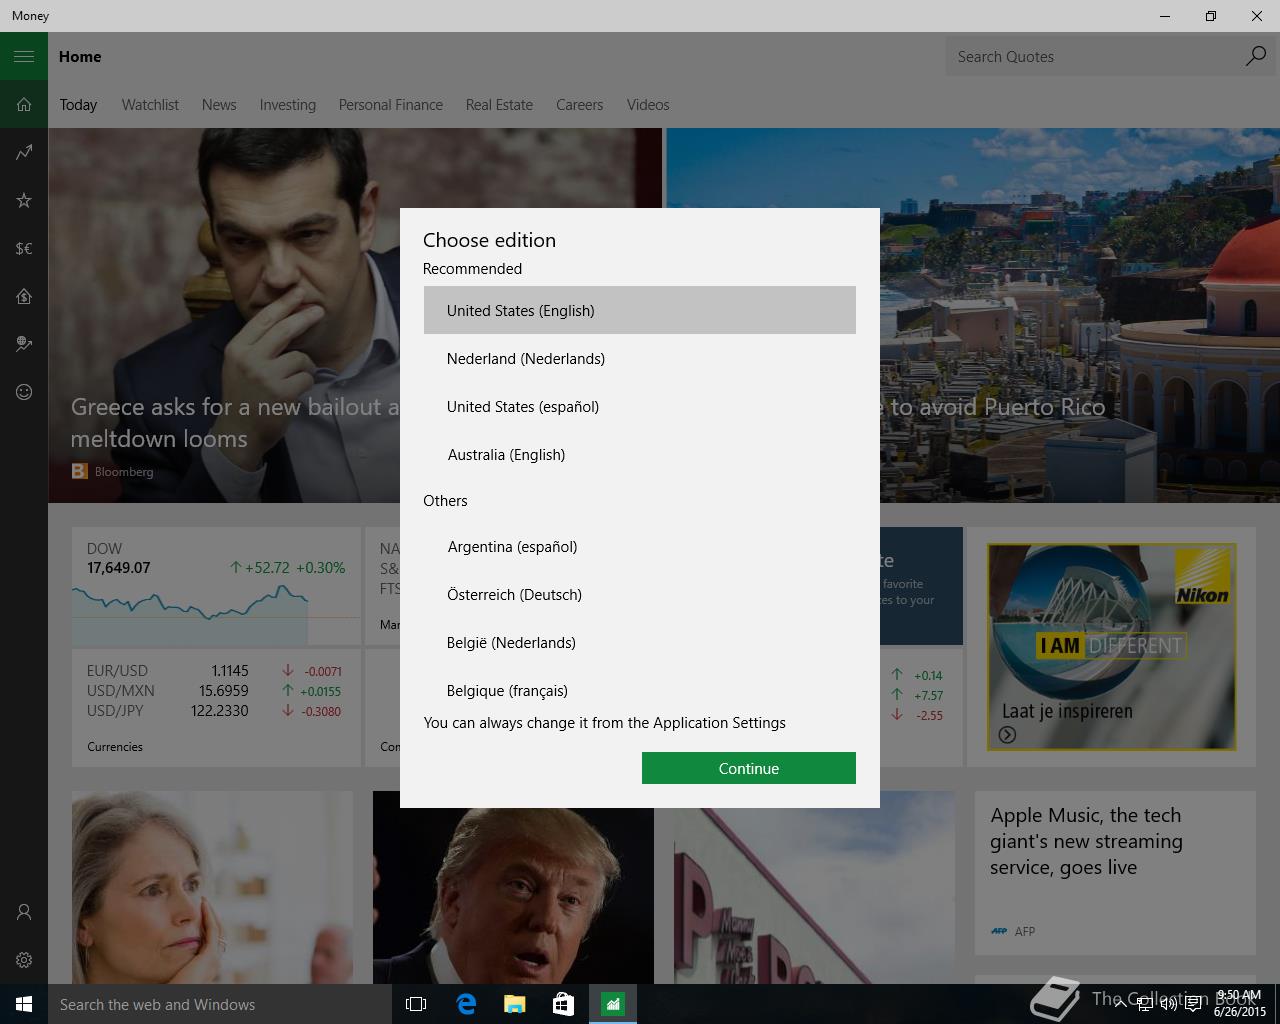Select Argentina (español) edition
The height and width of the screenshot is (1024, 1280).
click(x=640, y=546)
